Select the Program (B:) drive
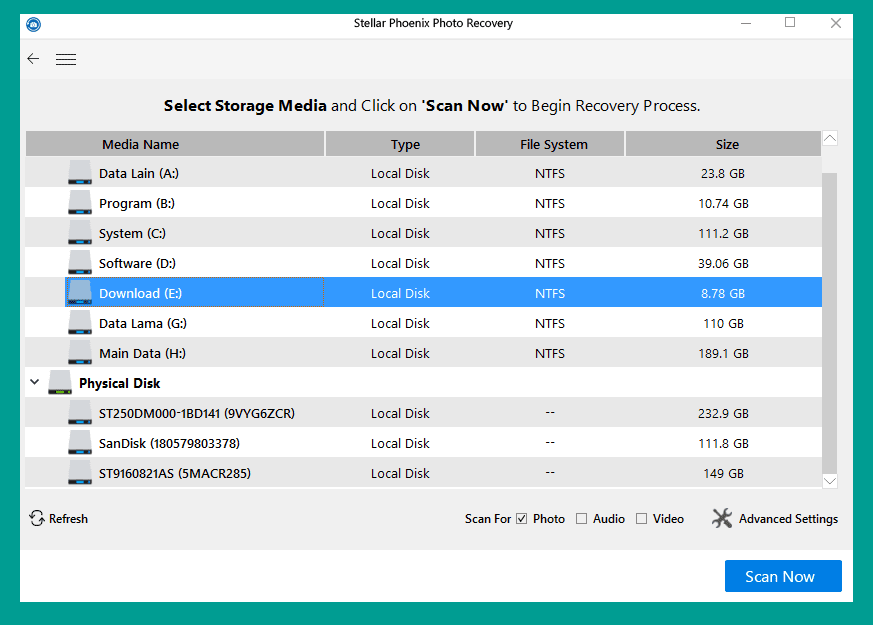The width and height of the screenshot is (873, 625). coord(137,204)
